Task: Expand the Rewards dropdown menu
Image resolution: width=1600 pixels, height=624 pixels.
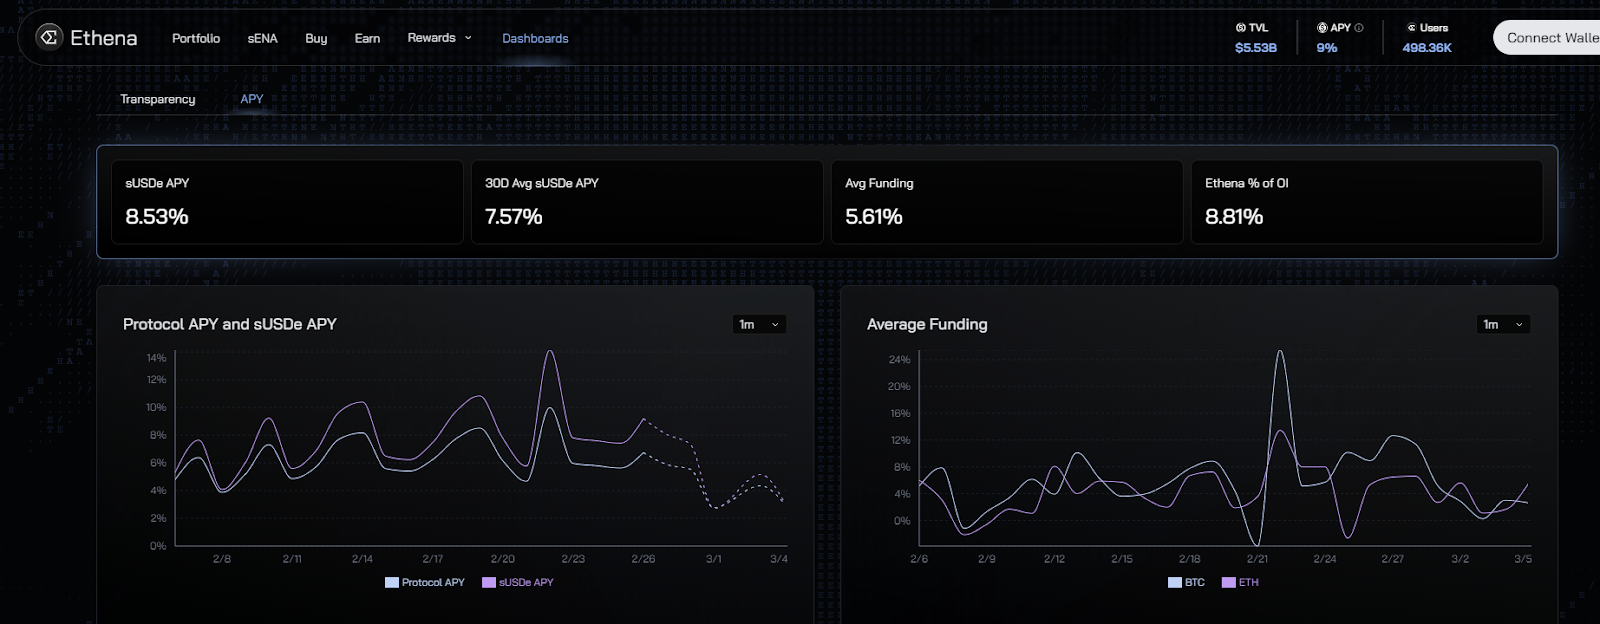Action: 439,38
